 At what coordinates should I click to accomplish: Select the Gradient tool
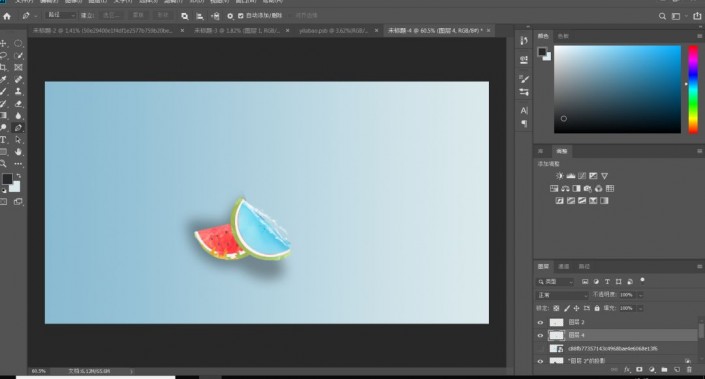coord(3,116)
